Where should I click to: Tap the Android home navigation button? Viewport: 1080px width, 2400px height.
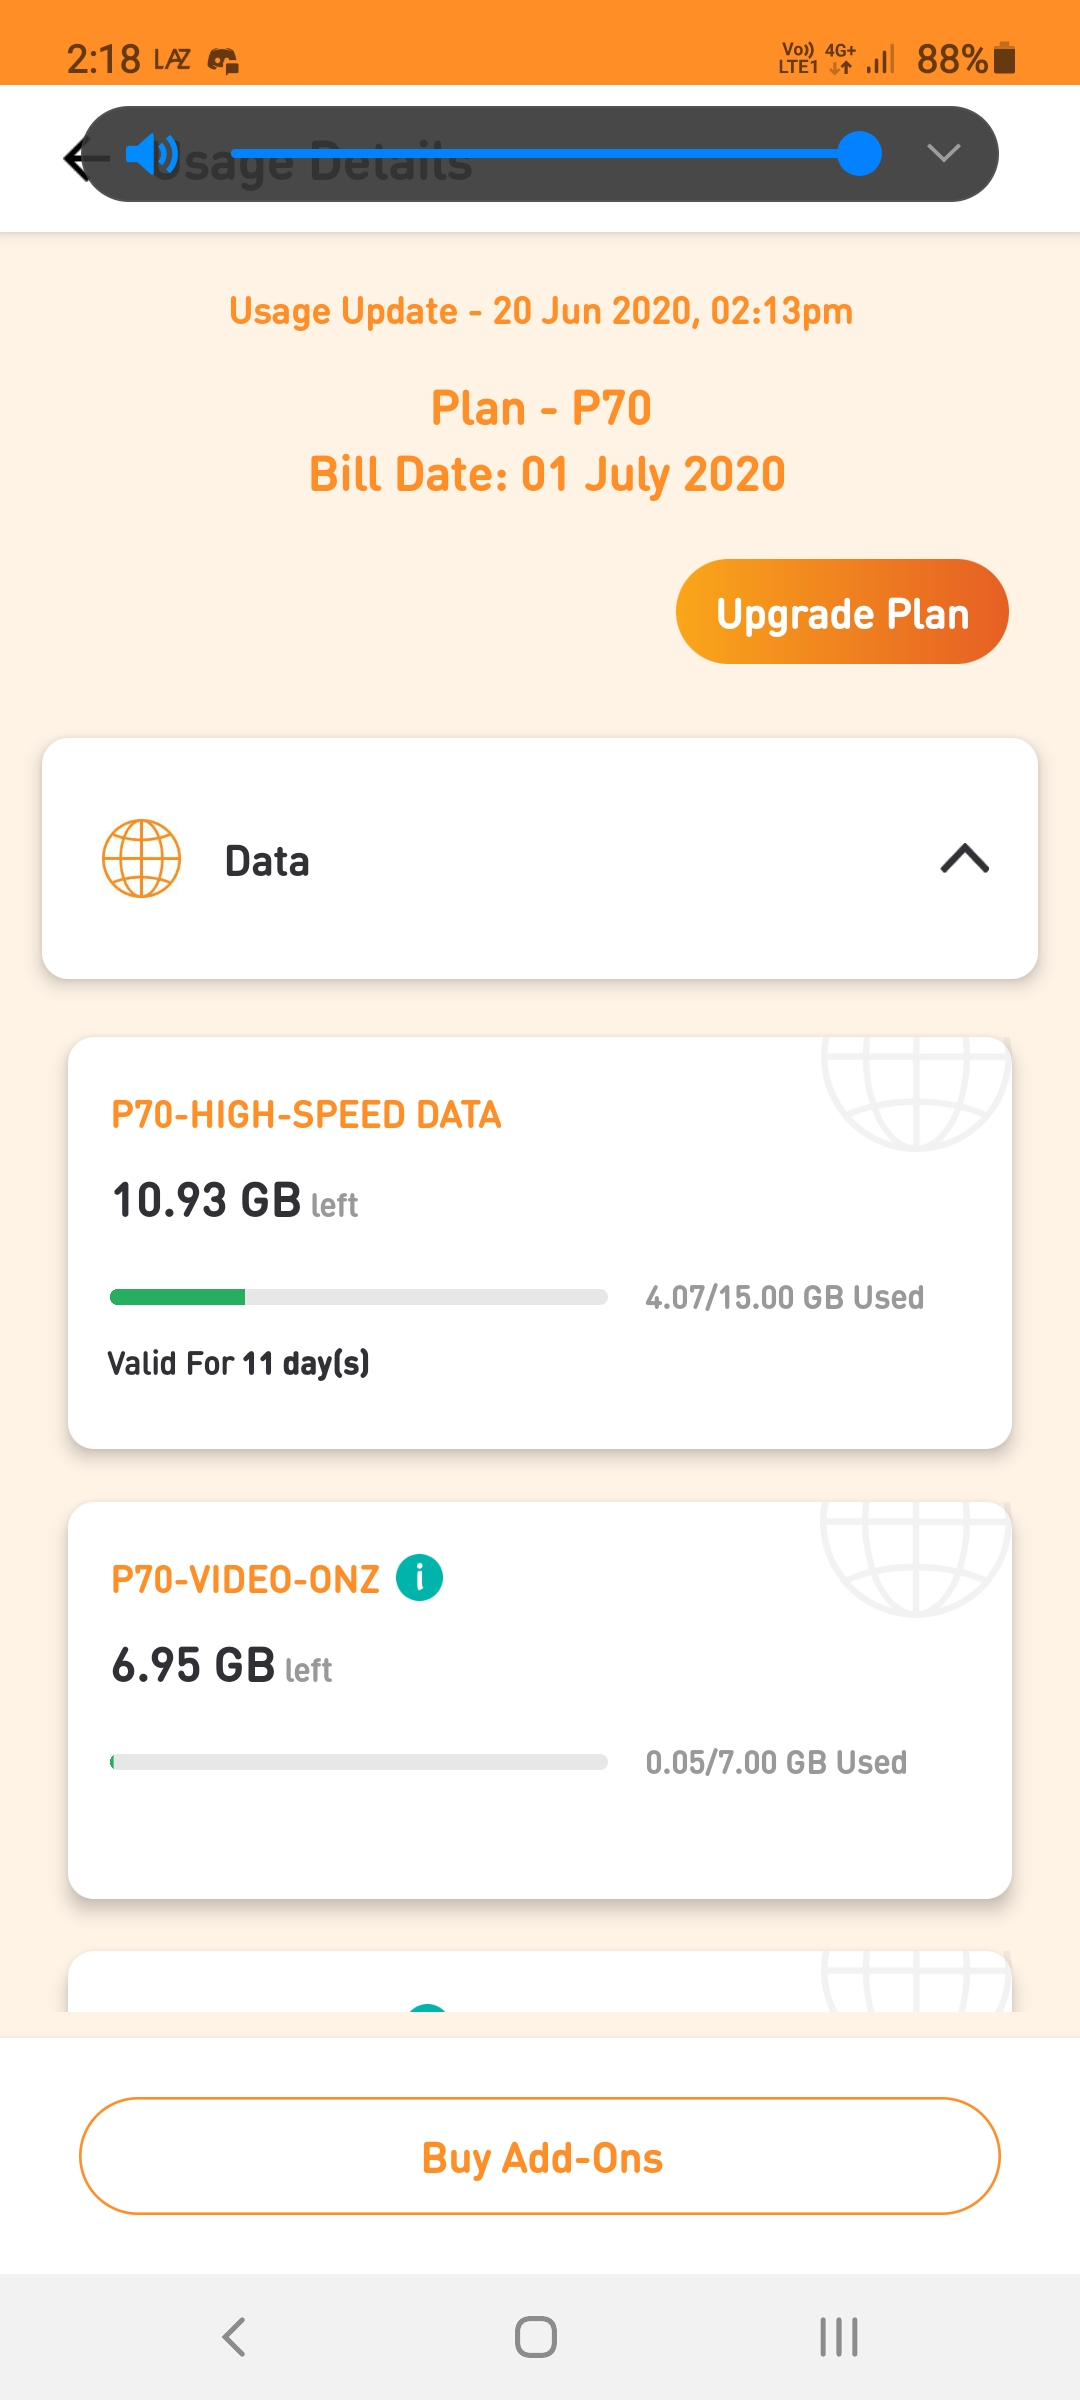pyautogui.click(x=536, y=2337)
